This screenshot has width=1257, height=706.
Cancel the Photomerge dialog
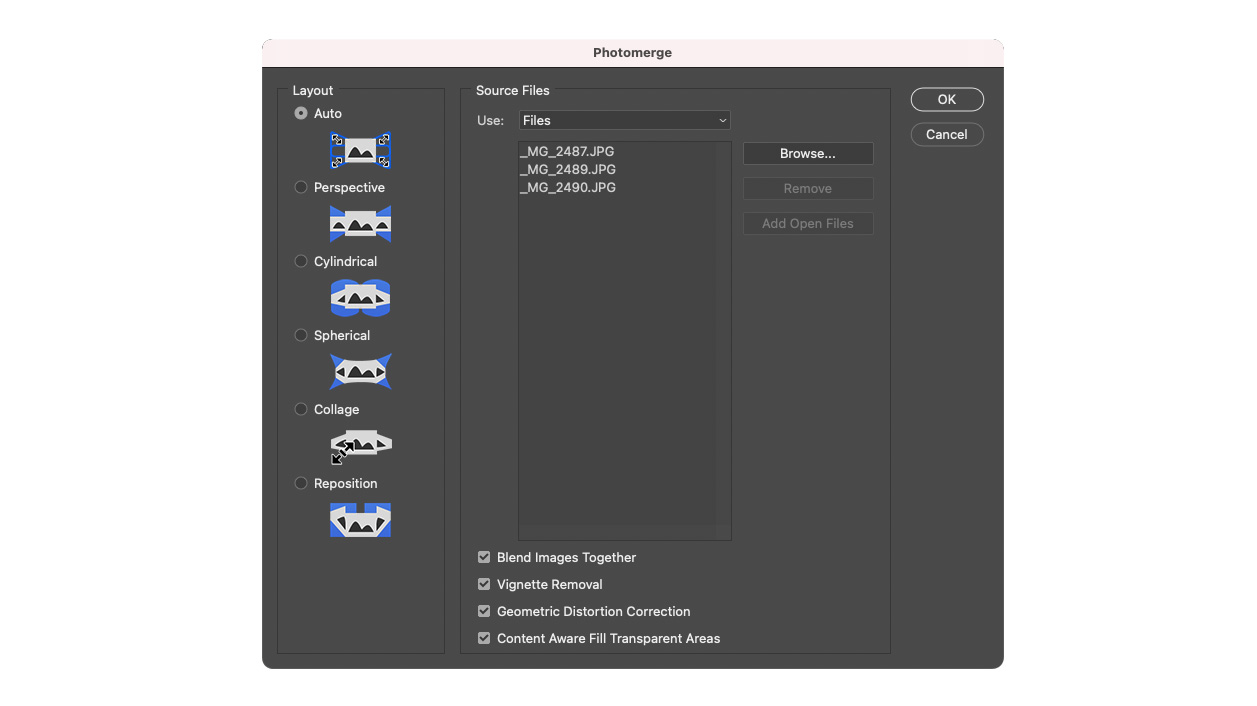point(946,134)
